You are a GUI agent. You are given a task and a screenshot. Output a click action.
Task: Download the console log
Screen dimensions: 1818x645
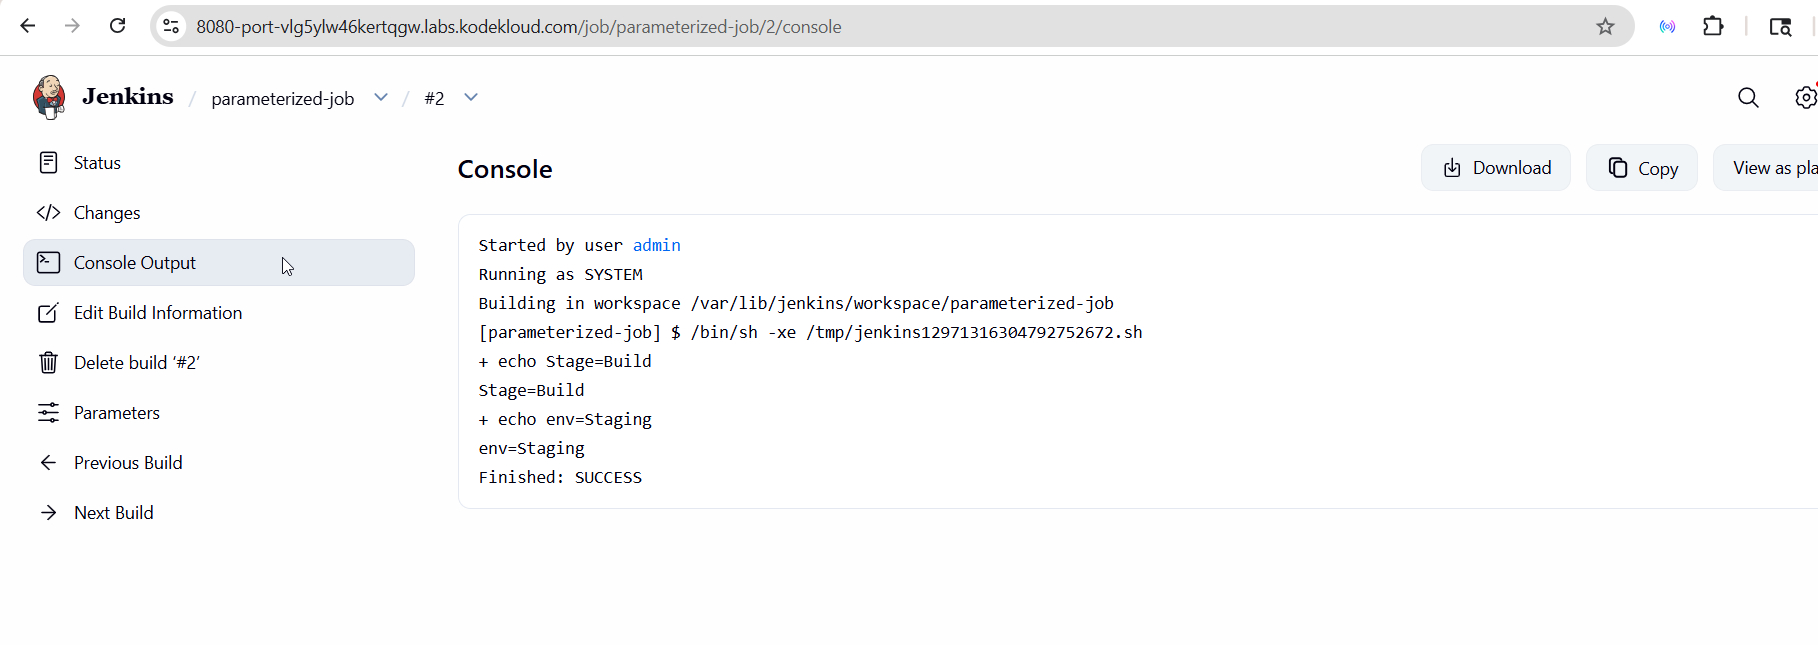click(x=1496, y=168)
